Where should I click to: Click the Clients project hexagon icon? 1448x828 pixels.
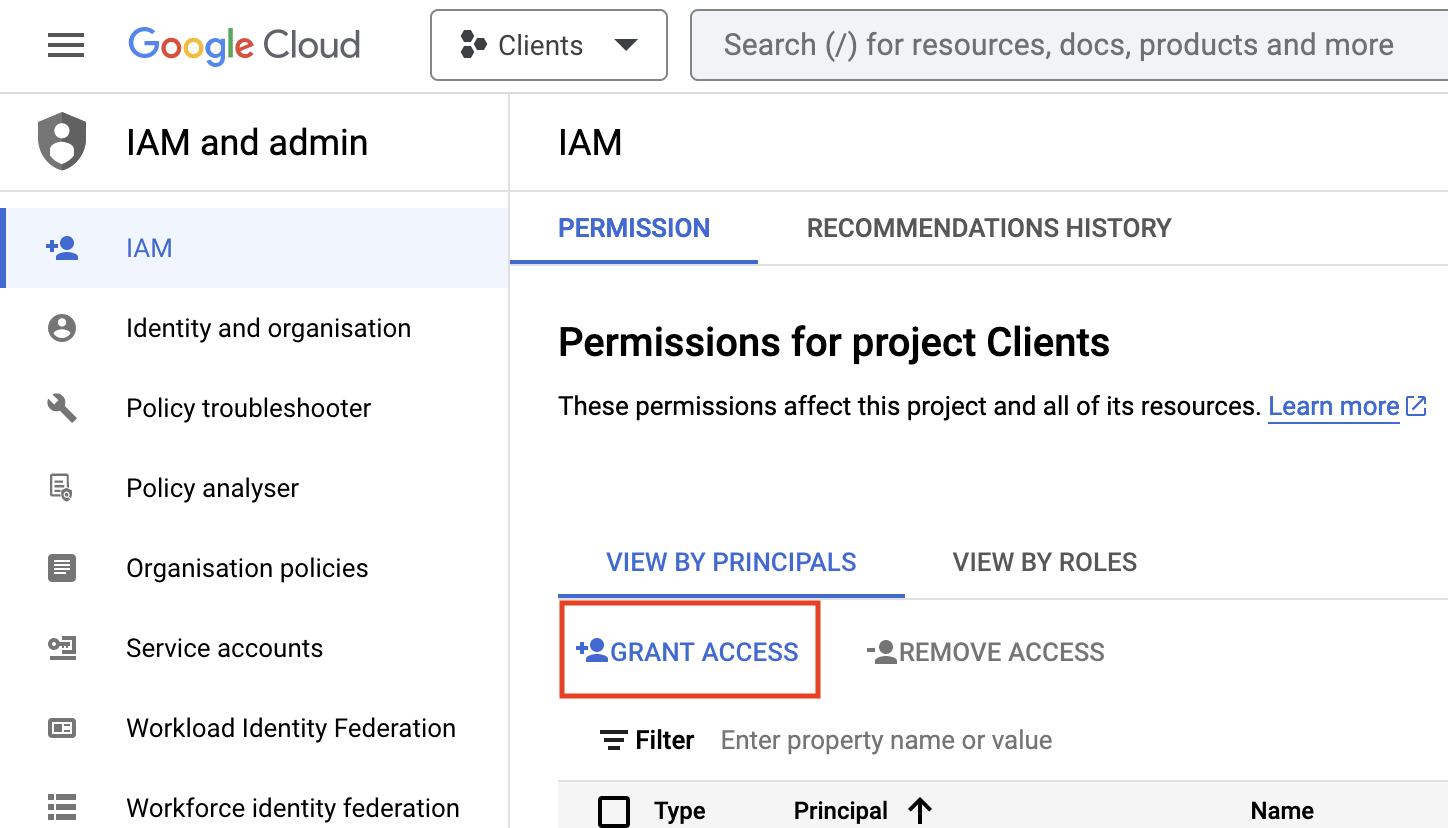coord(472,45)
